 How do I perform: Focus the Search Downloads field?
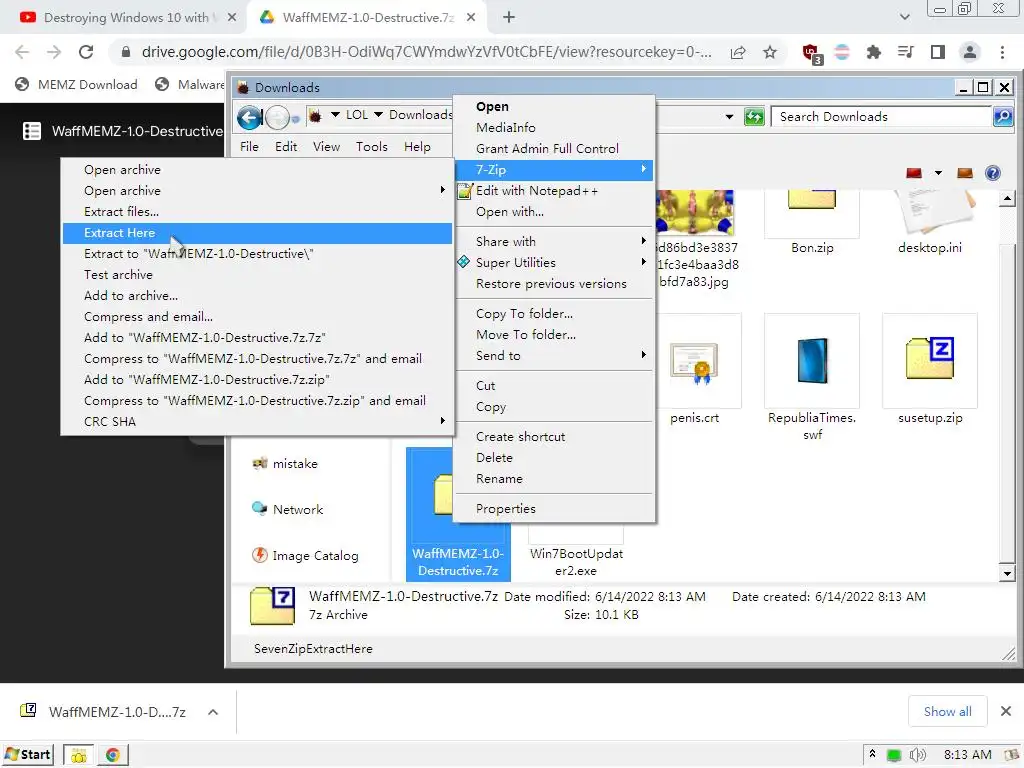coord(881,117)
